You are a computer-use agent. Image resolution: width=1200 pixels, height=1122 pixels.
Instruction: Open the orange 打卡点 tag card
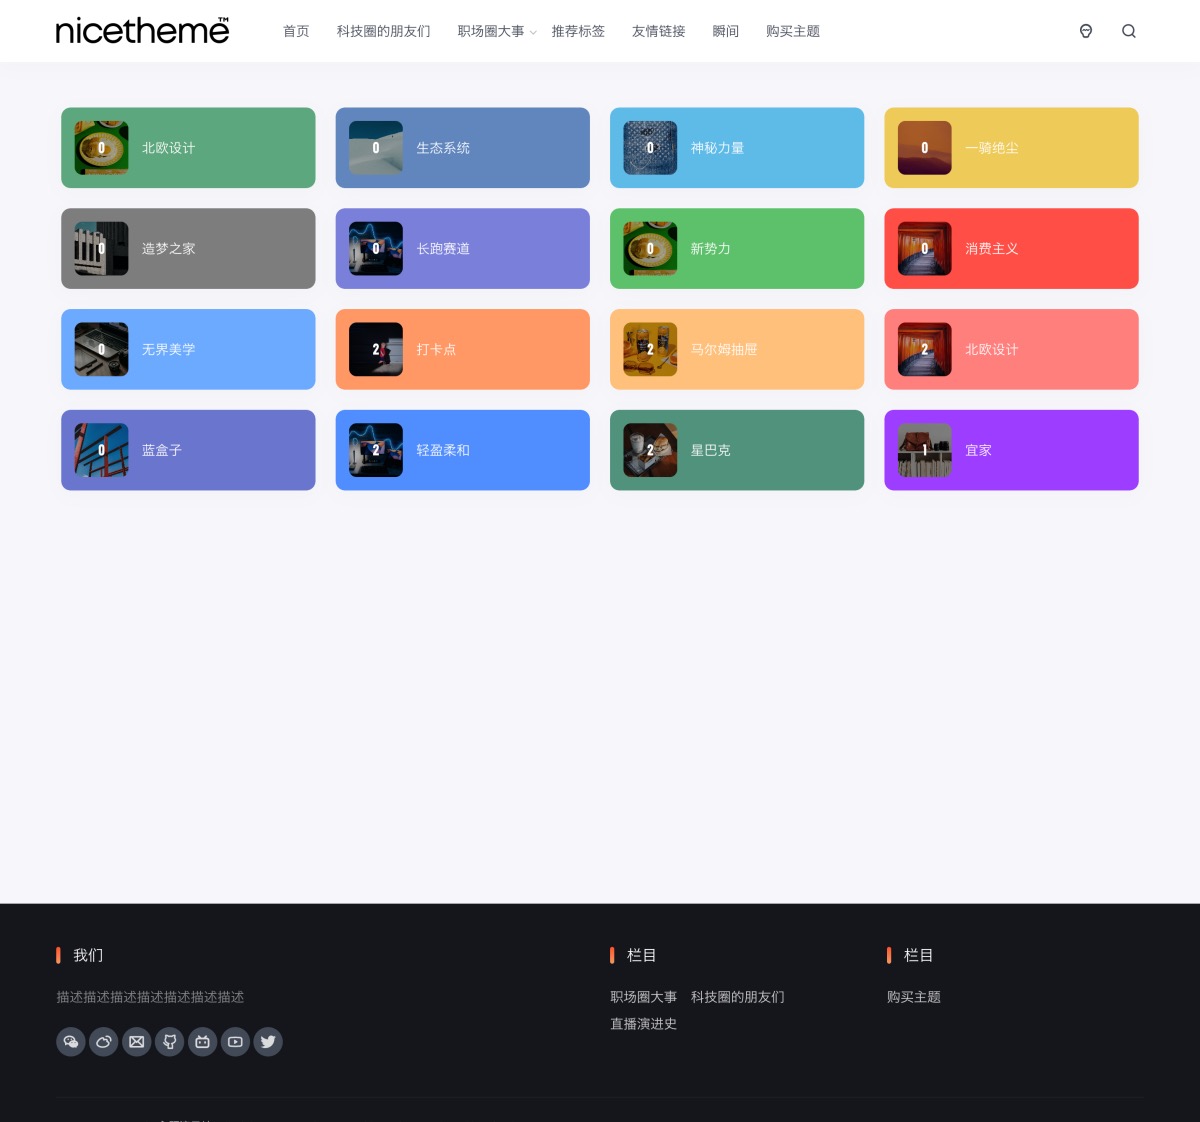click(x=462, y=349)
